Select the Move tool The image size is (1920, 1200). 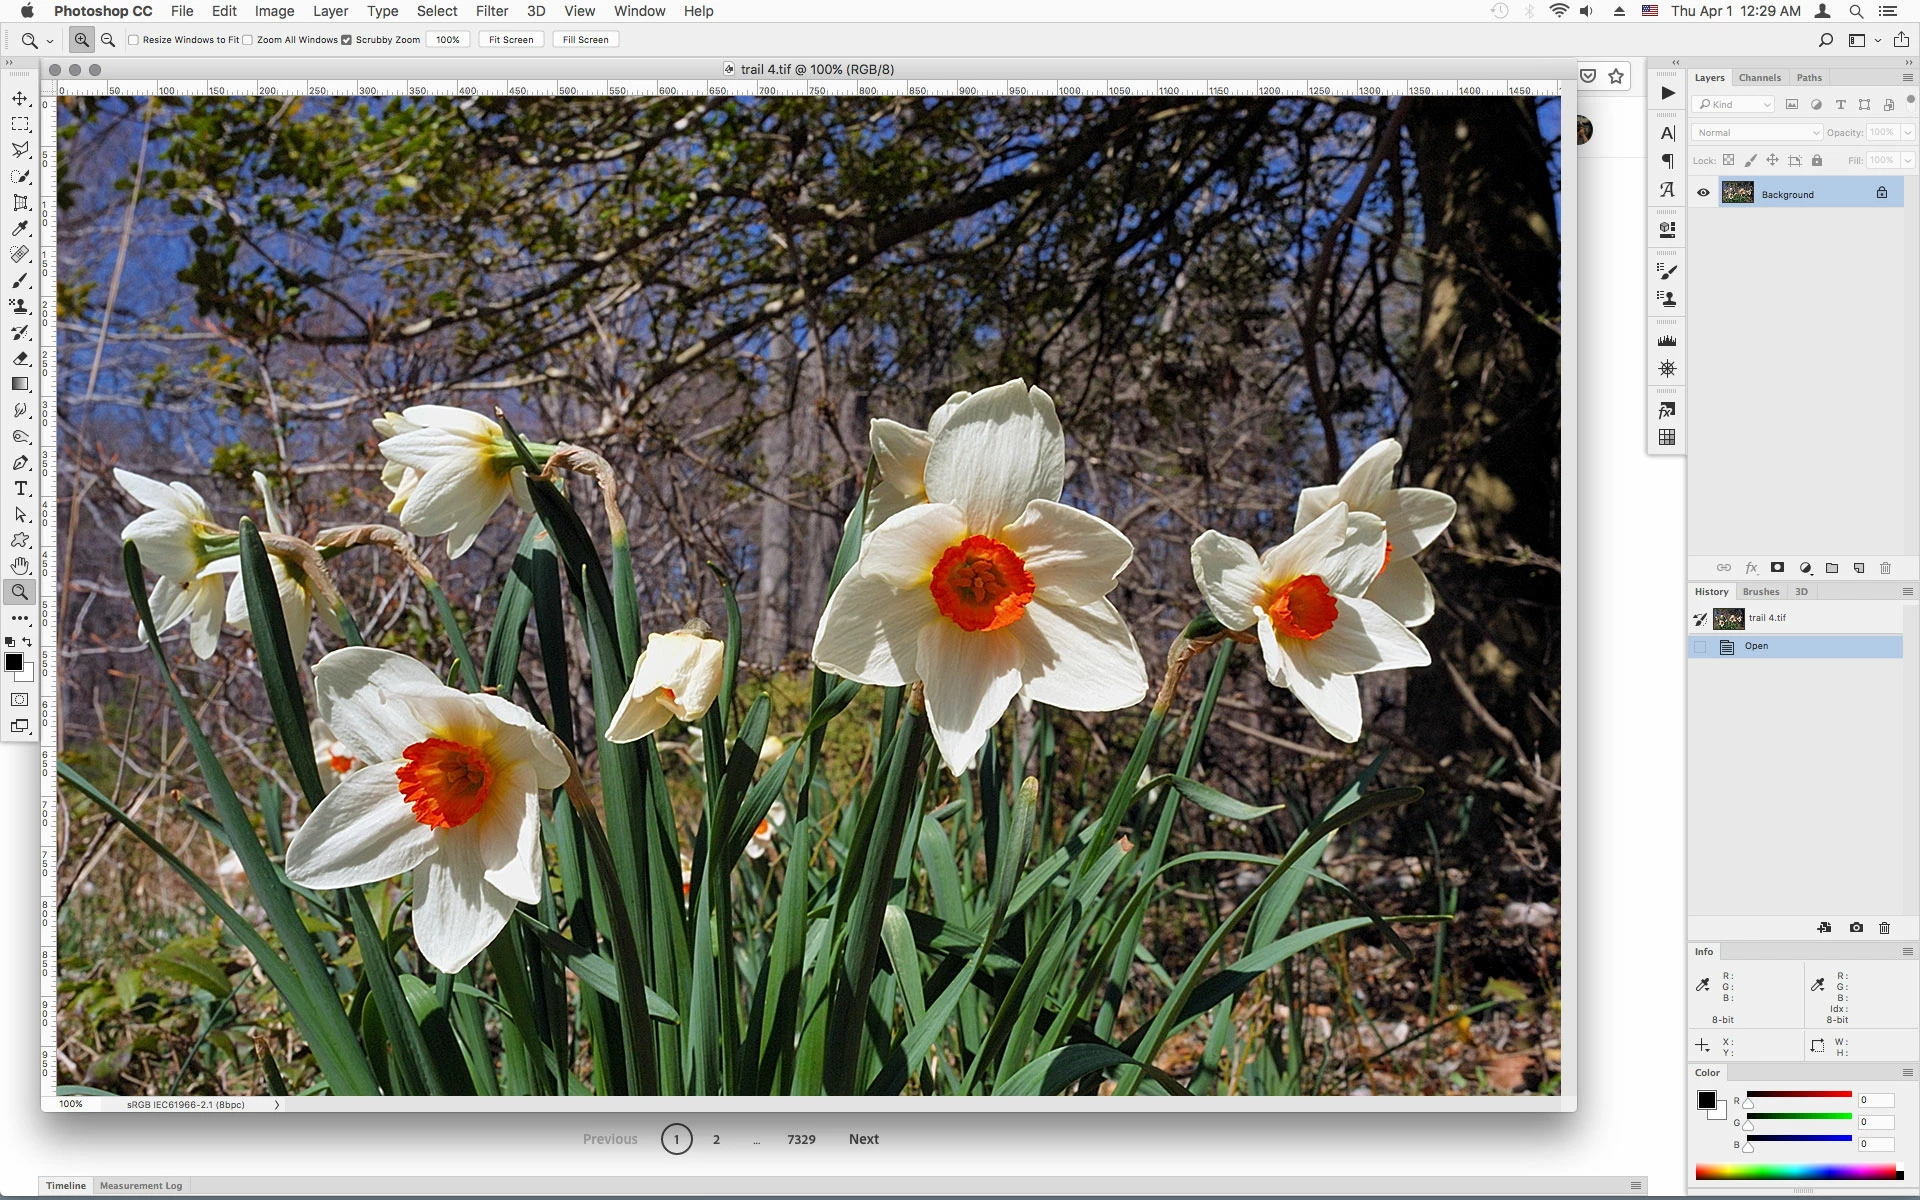tap(20, 99)
